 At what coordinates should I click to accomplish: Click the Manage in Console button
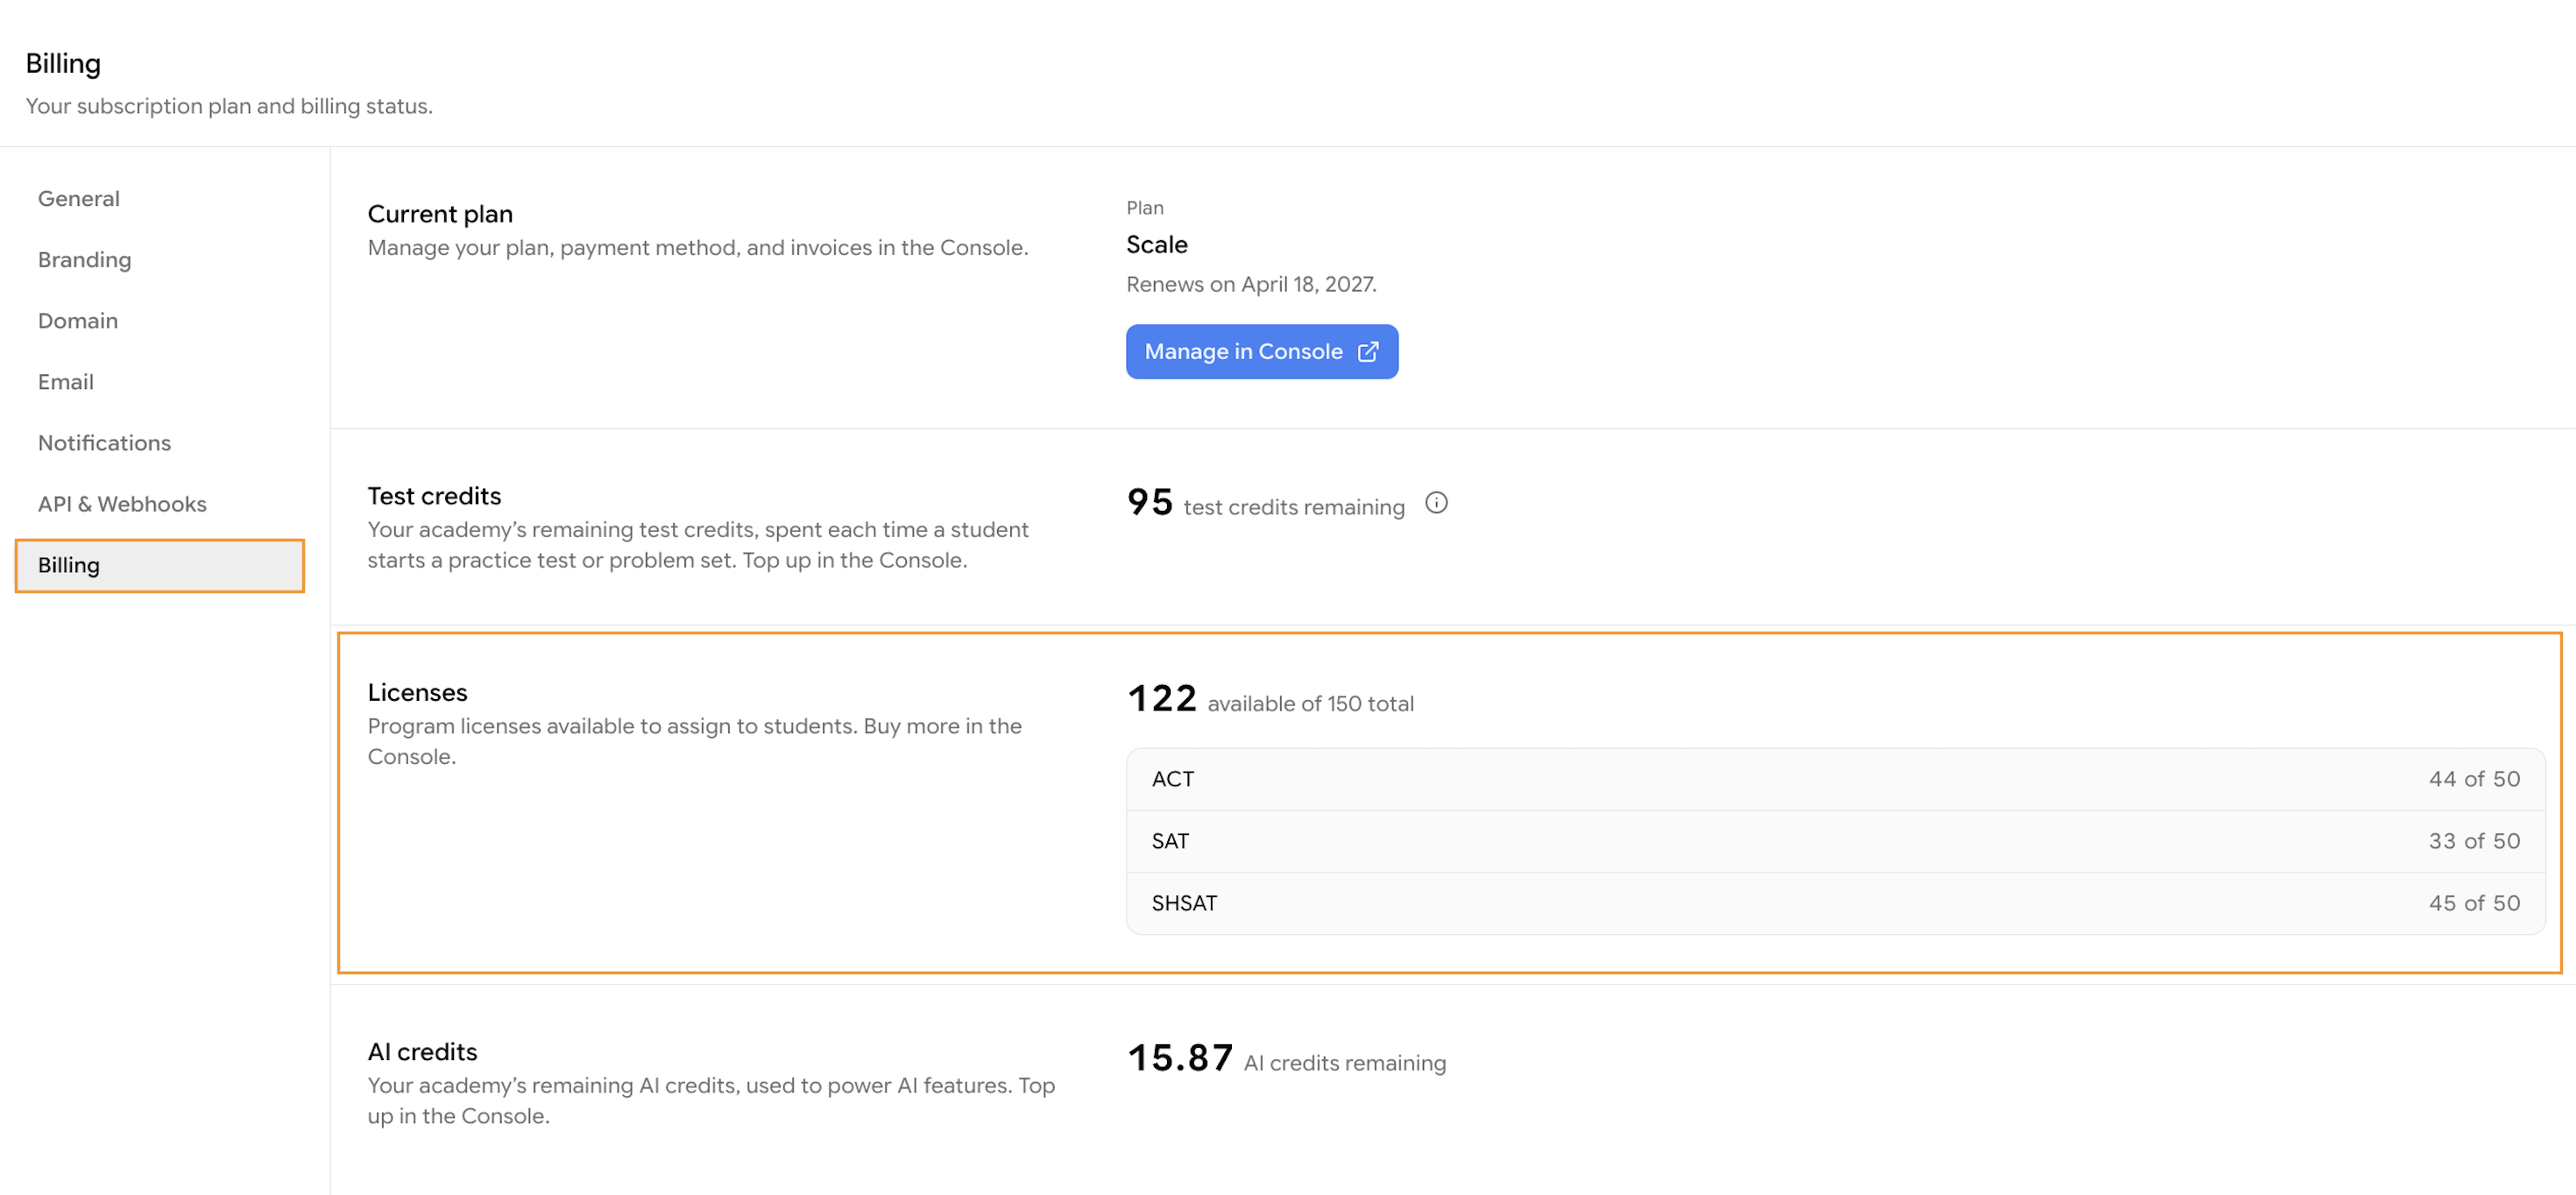(1261, 352)
